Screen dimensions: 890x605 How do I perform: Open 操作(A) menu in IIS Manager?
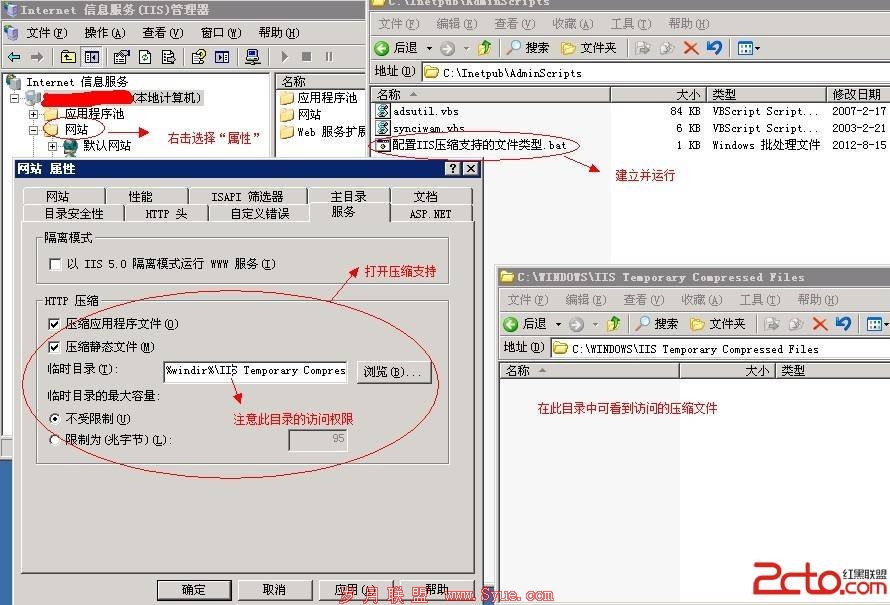[x=104, y=33]
